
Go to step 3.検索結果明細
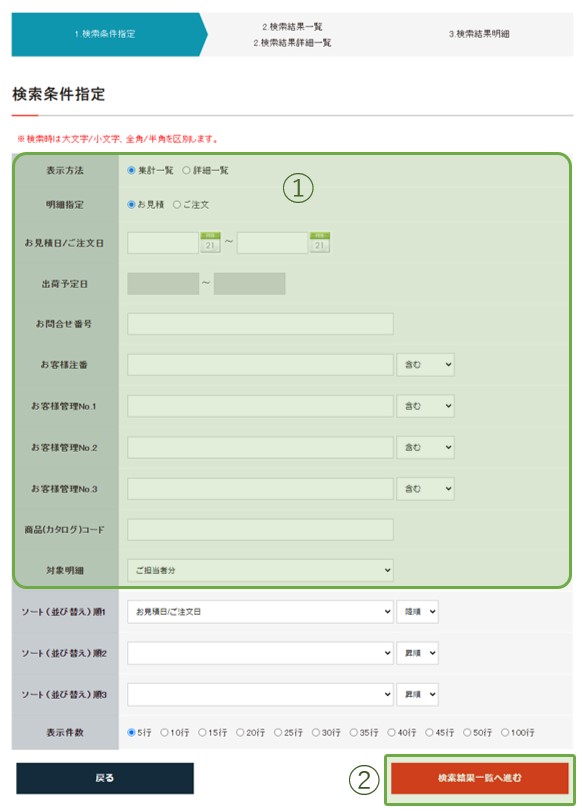point(479,34)
